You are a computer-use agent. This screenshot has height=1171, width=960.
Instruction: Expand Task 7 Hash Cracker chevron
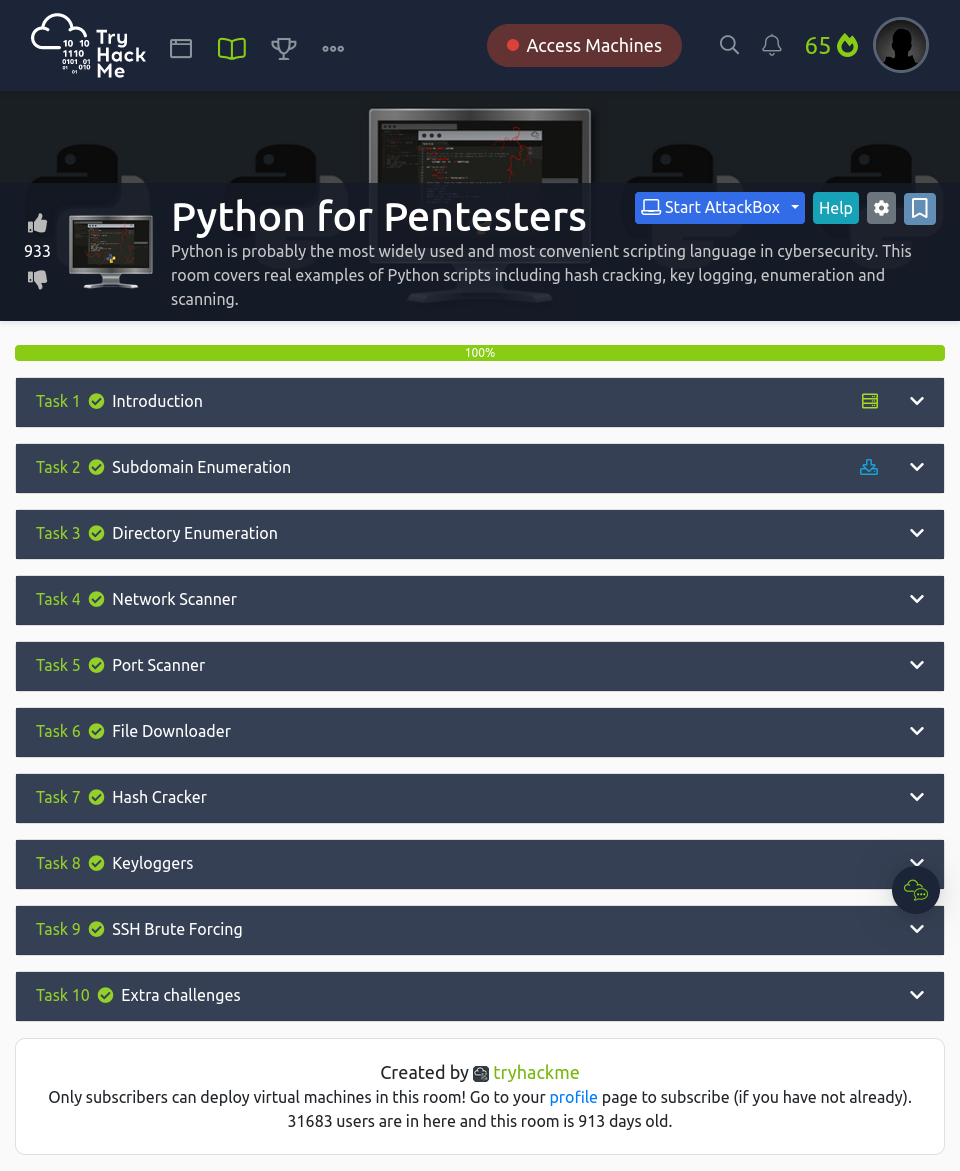[917, 798]
